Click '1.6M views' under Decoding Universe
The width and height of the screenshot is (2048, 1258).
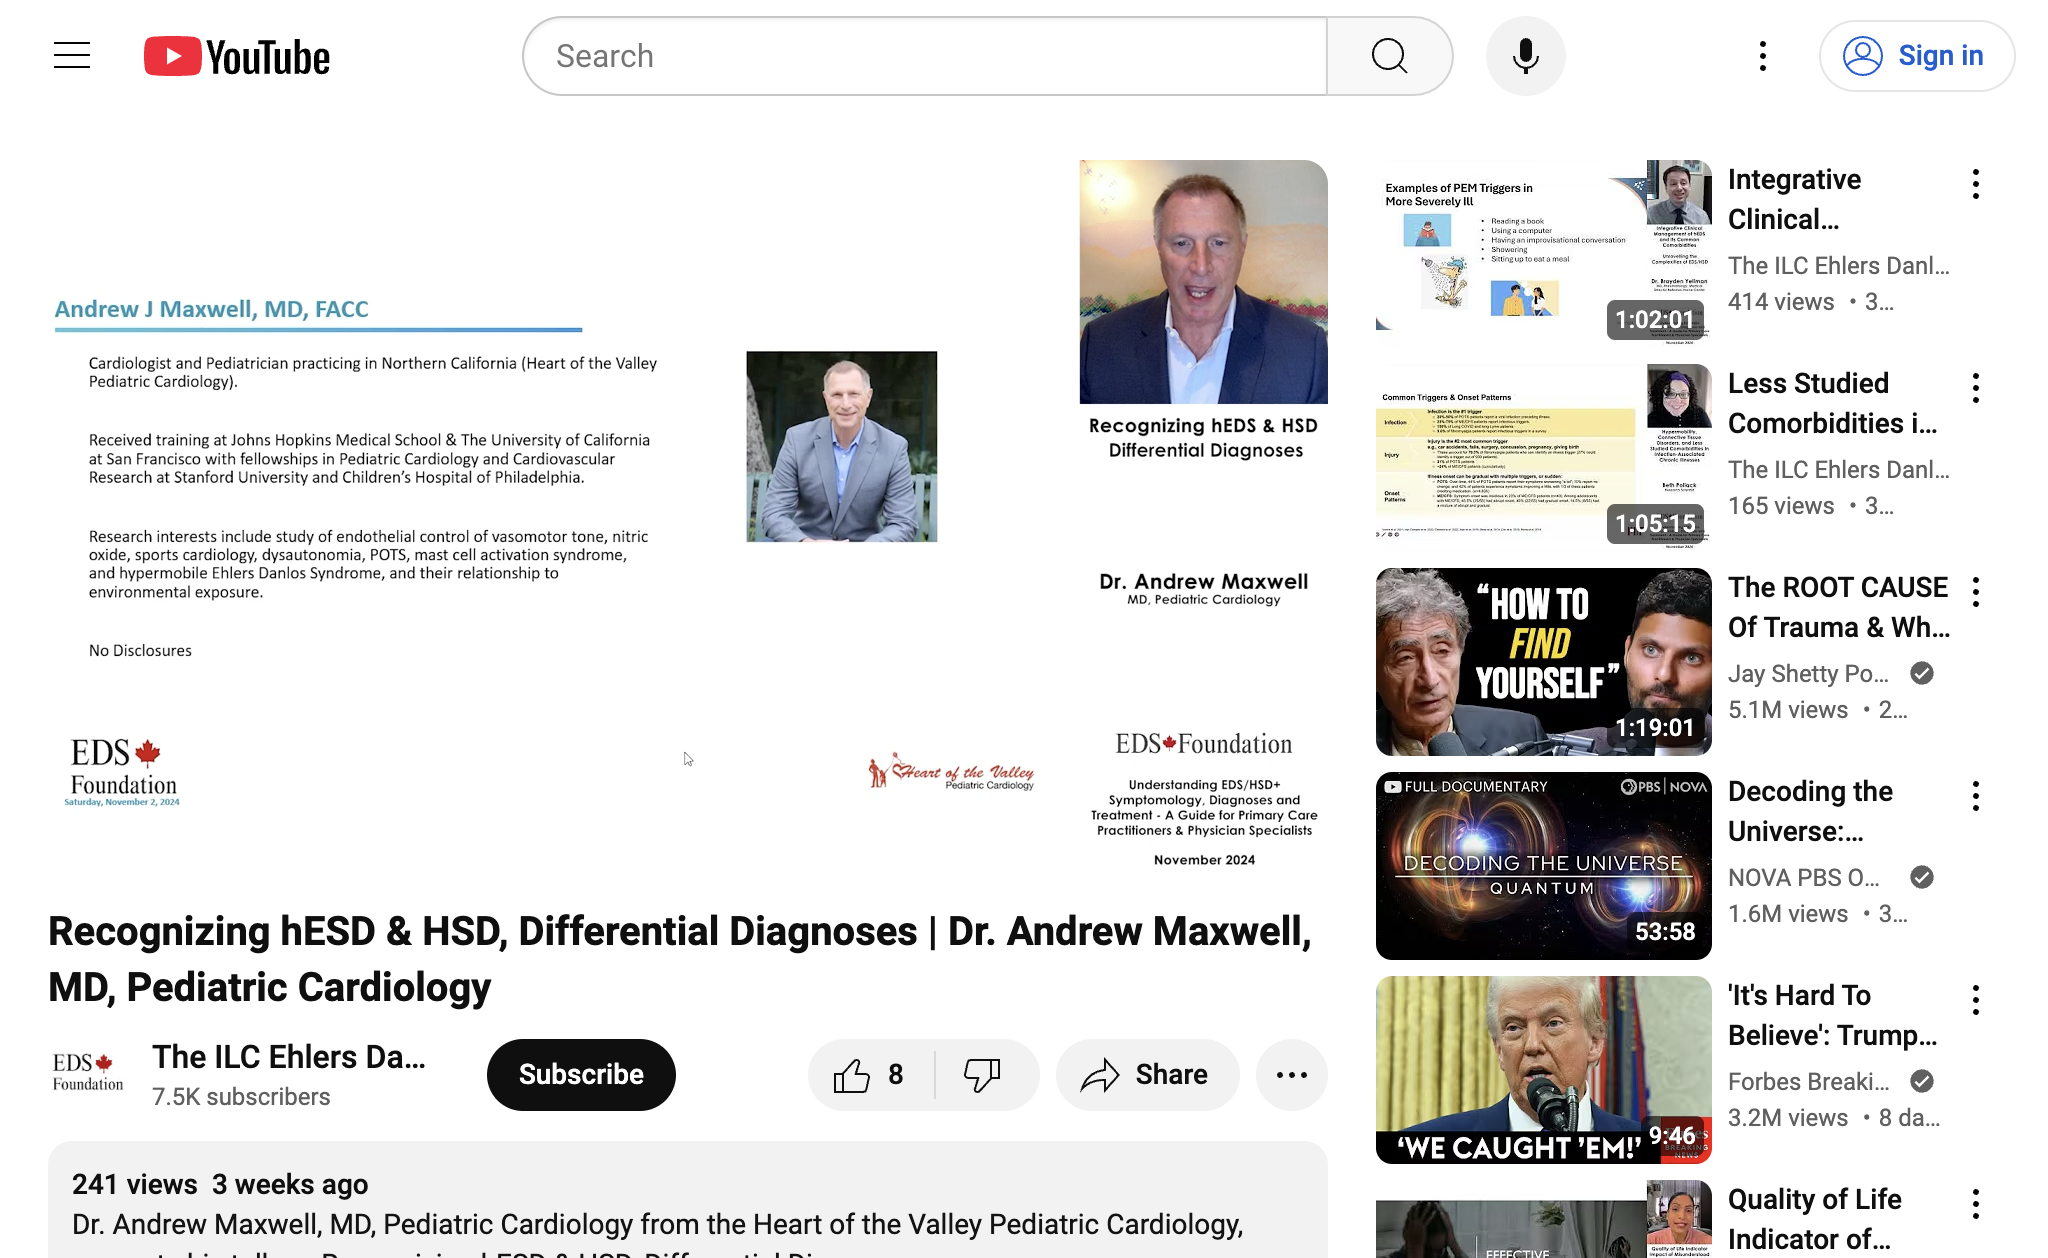pyautogui.click(x=1788, y=914)
